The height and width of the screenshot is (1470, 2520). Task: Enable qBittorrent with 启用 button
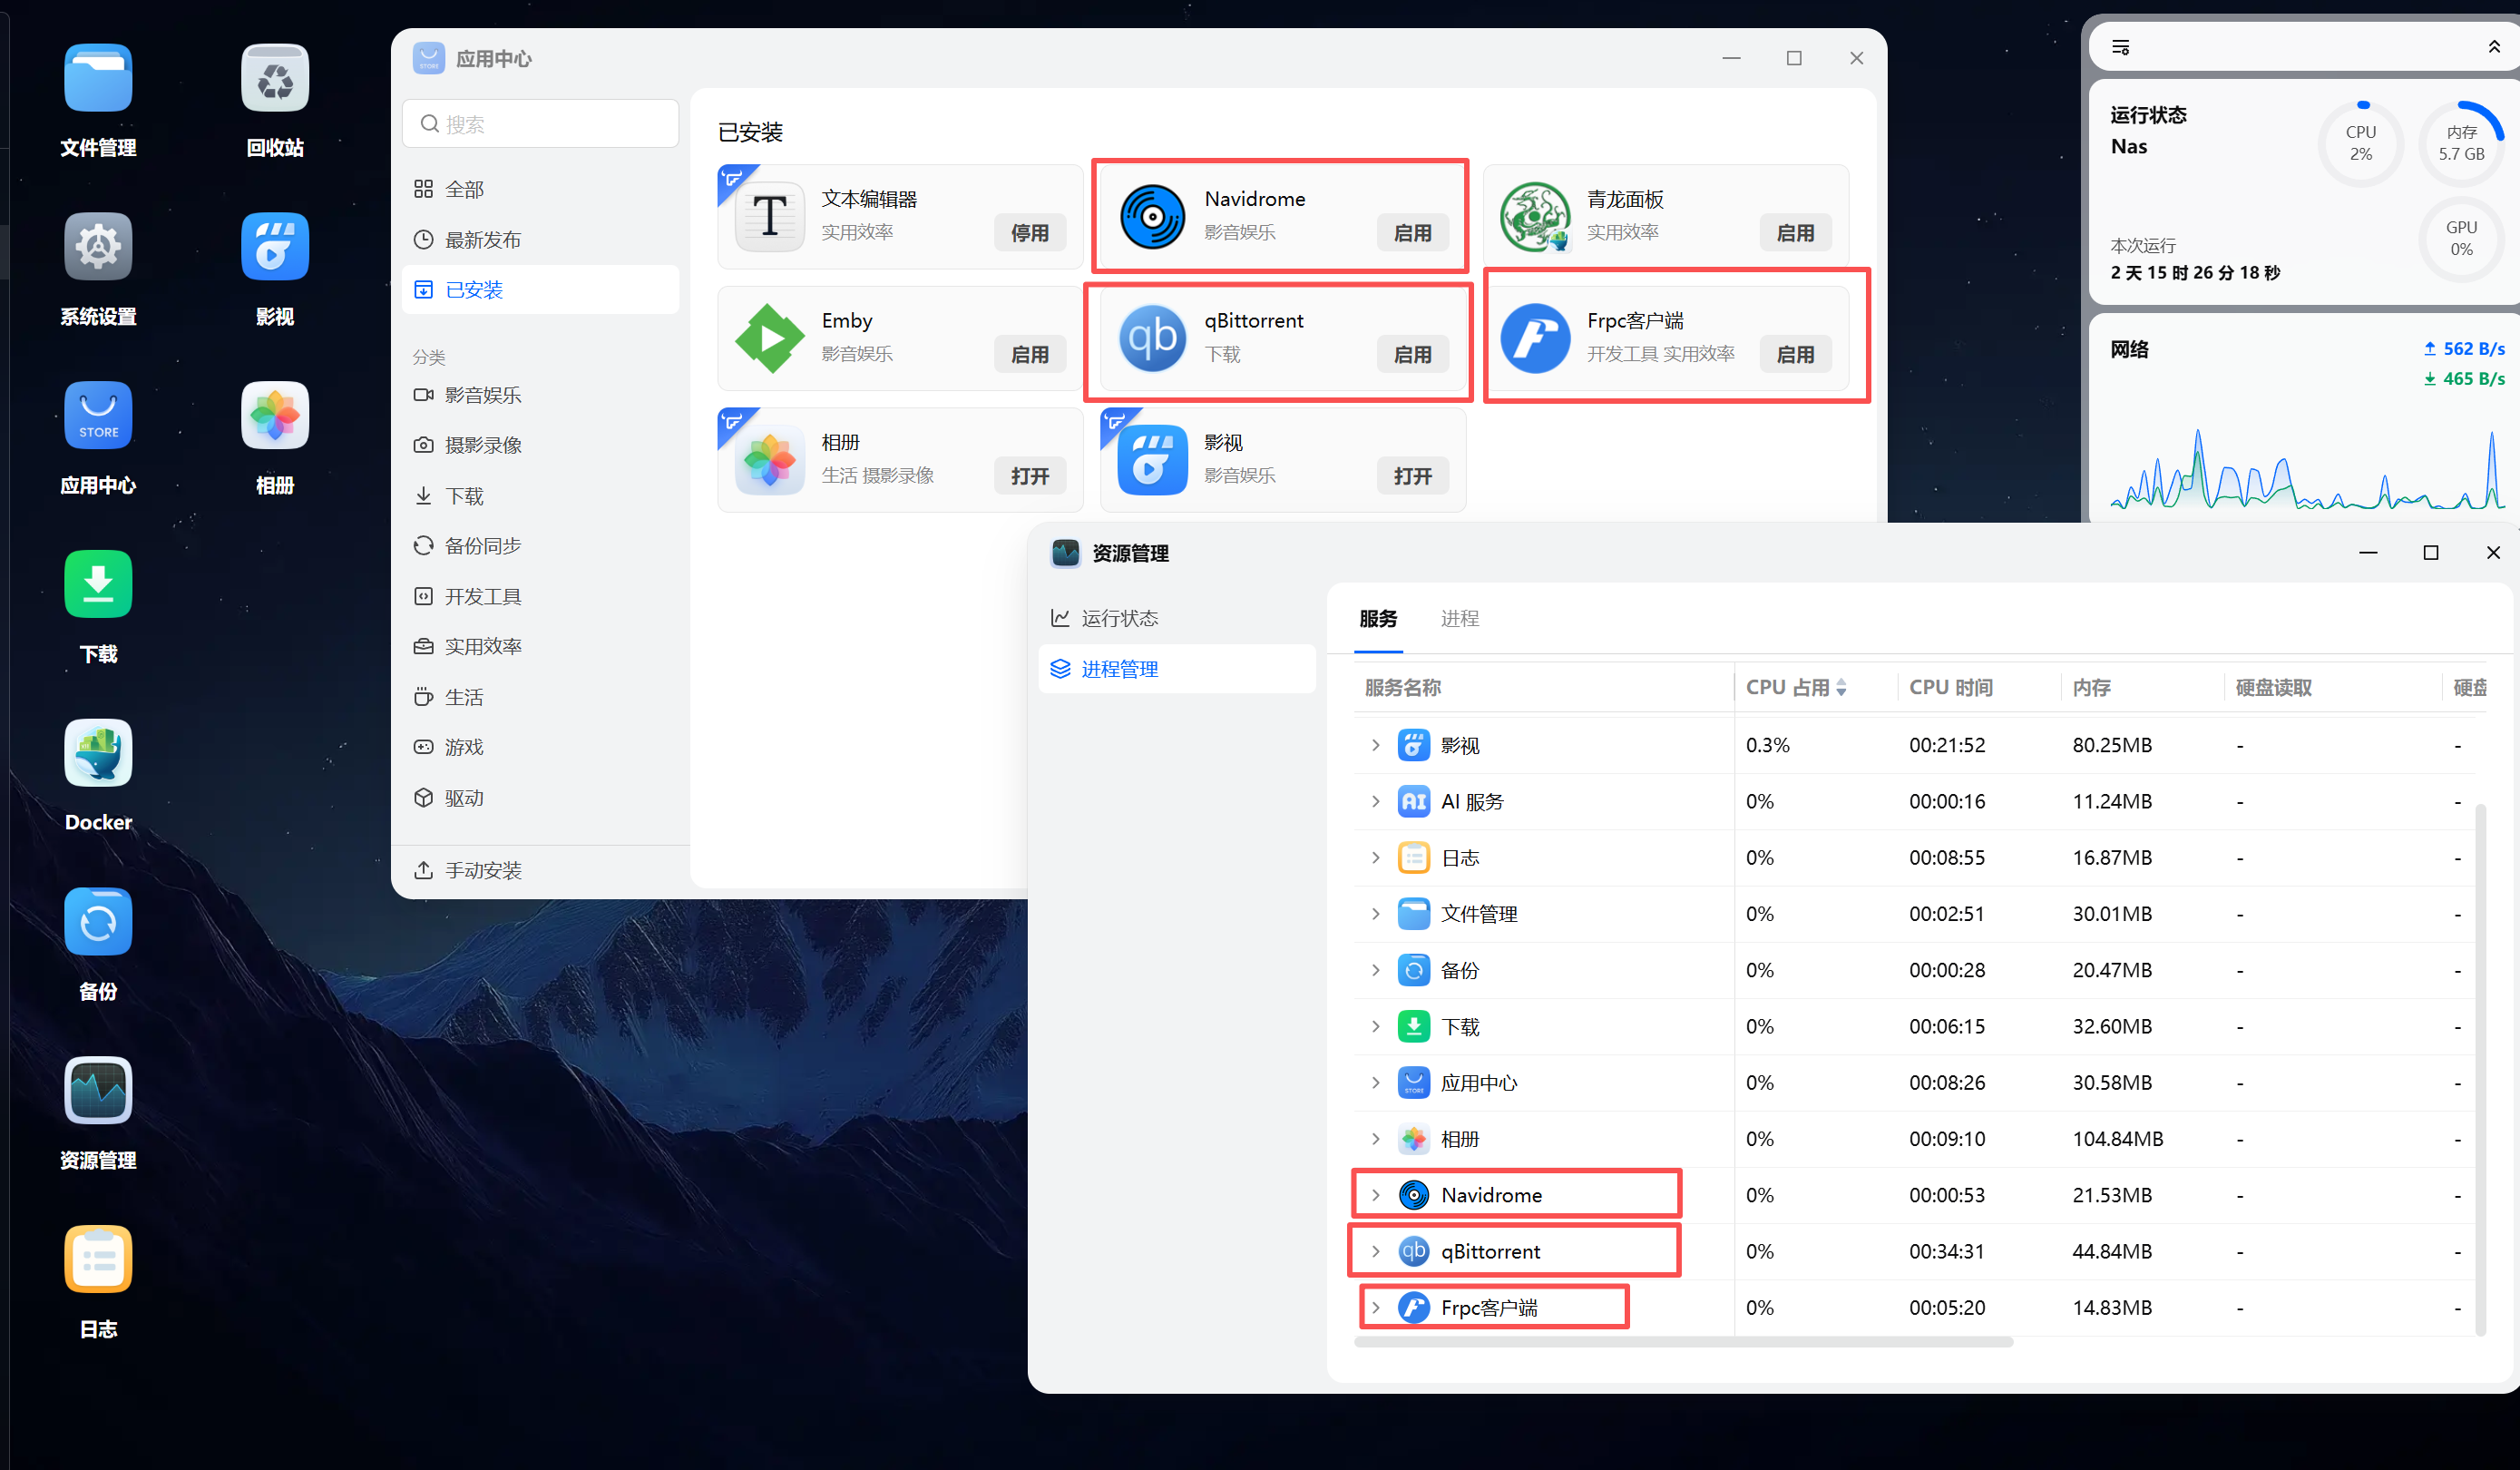pyautogui.click(x=1412, y=354)
